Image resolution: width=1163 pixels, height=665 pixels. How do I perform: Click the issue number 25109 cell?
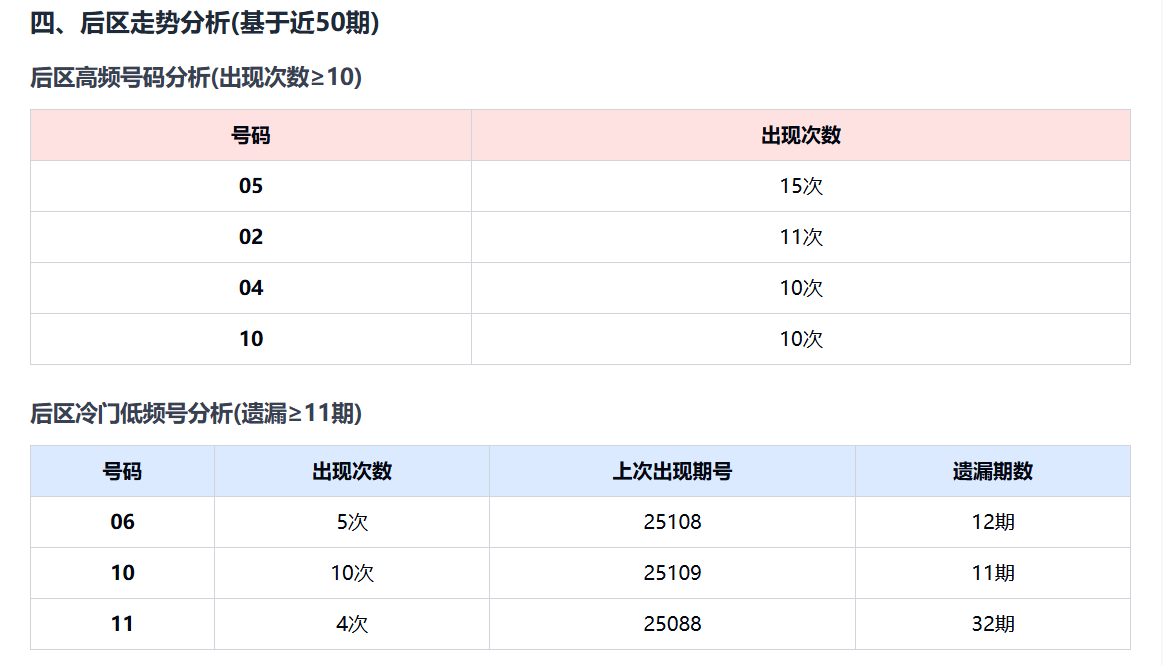(672, 573)
